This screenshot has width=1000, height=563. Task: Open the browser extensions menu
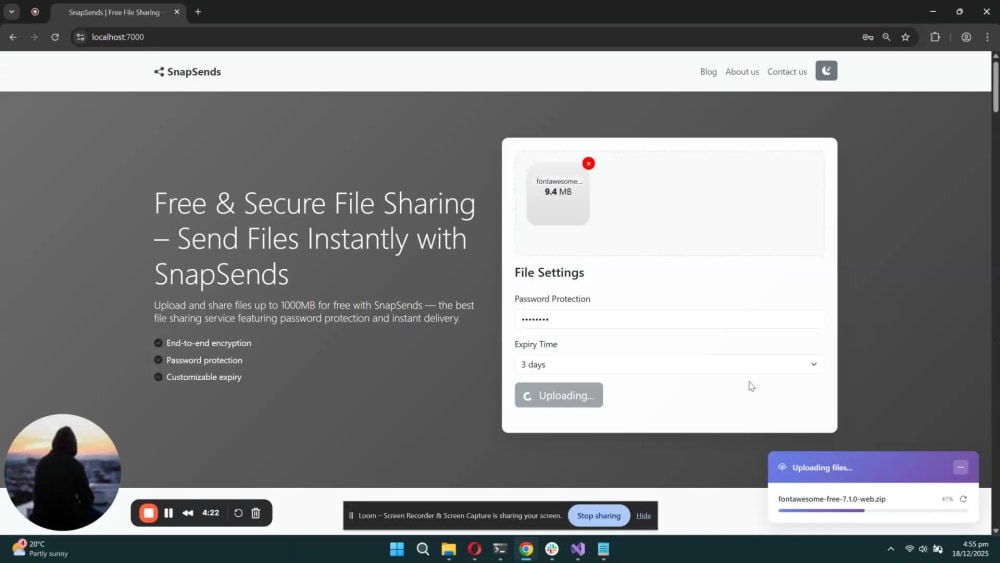(x=935, y=37)
